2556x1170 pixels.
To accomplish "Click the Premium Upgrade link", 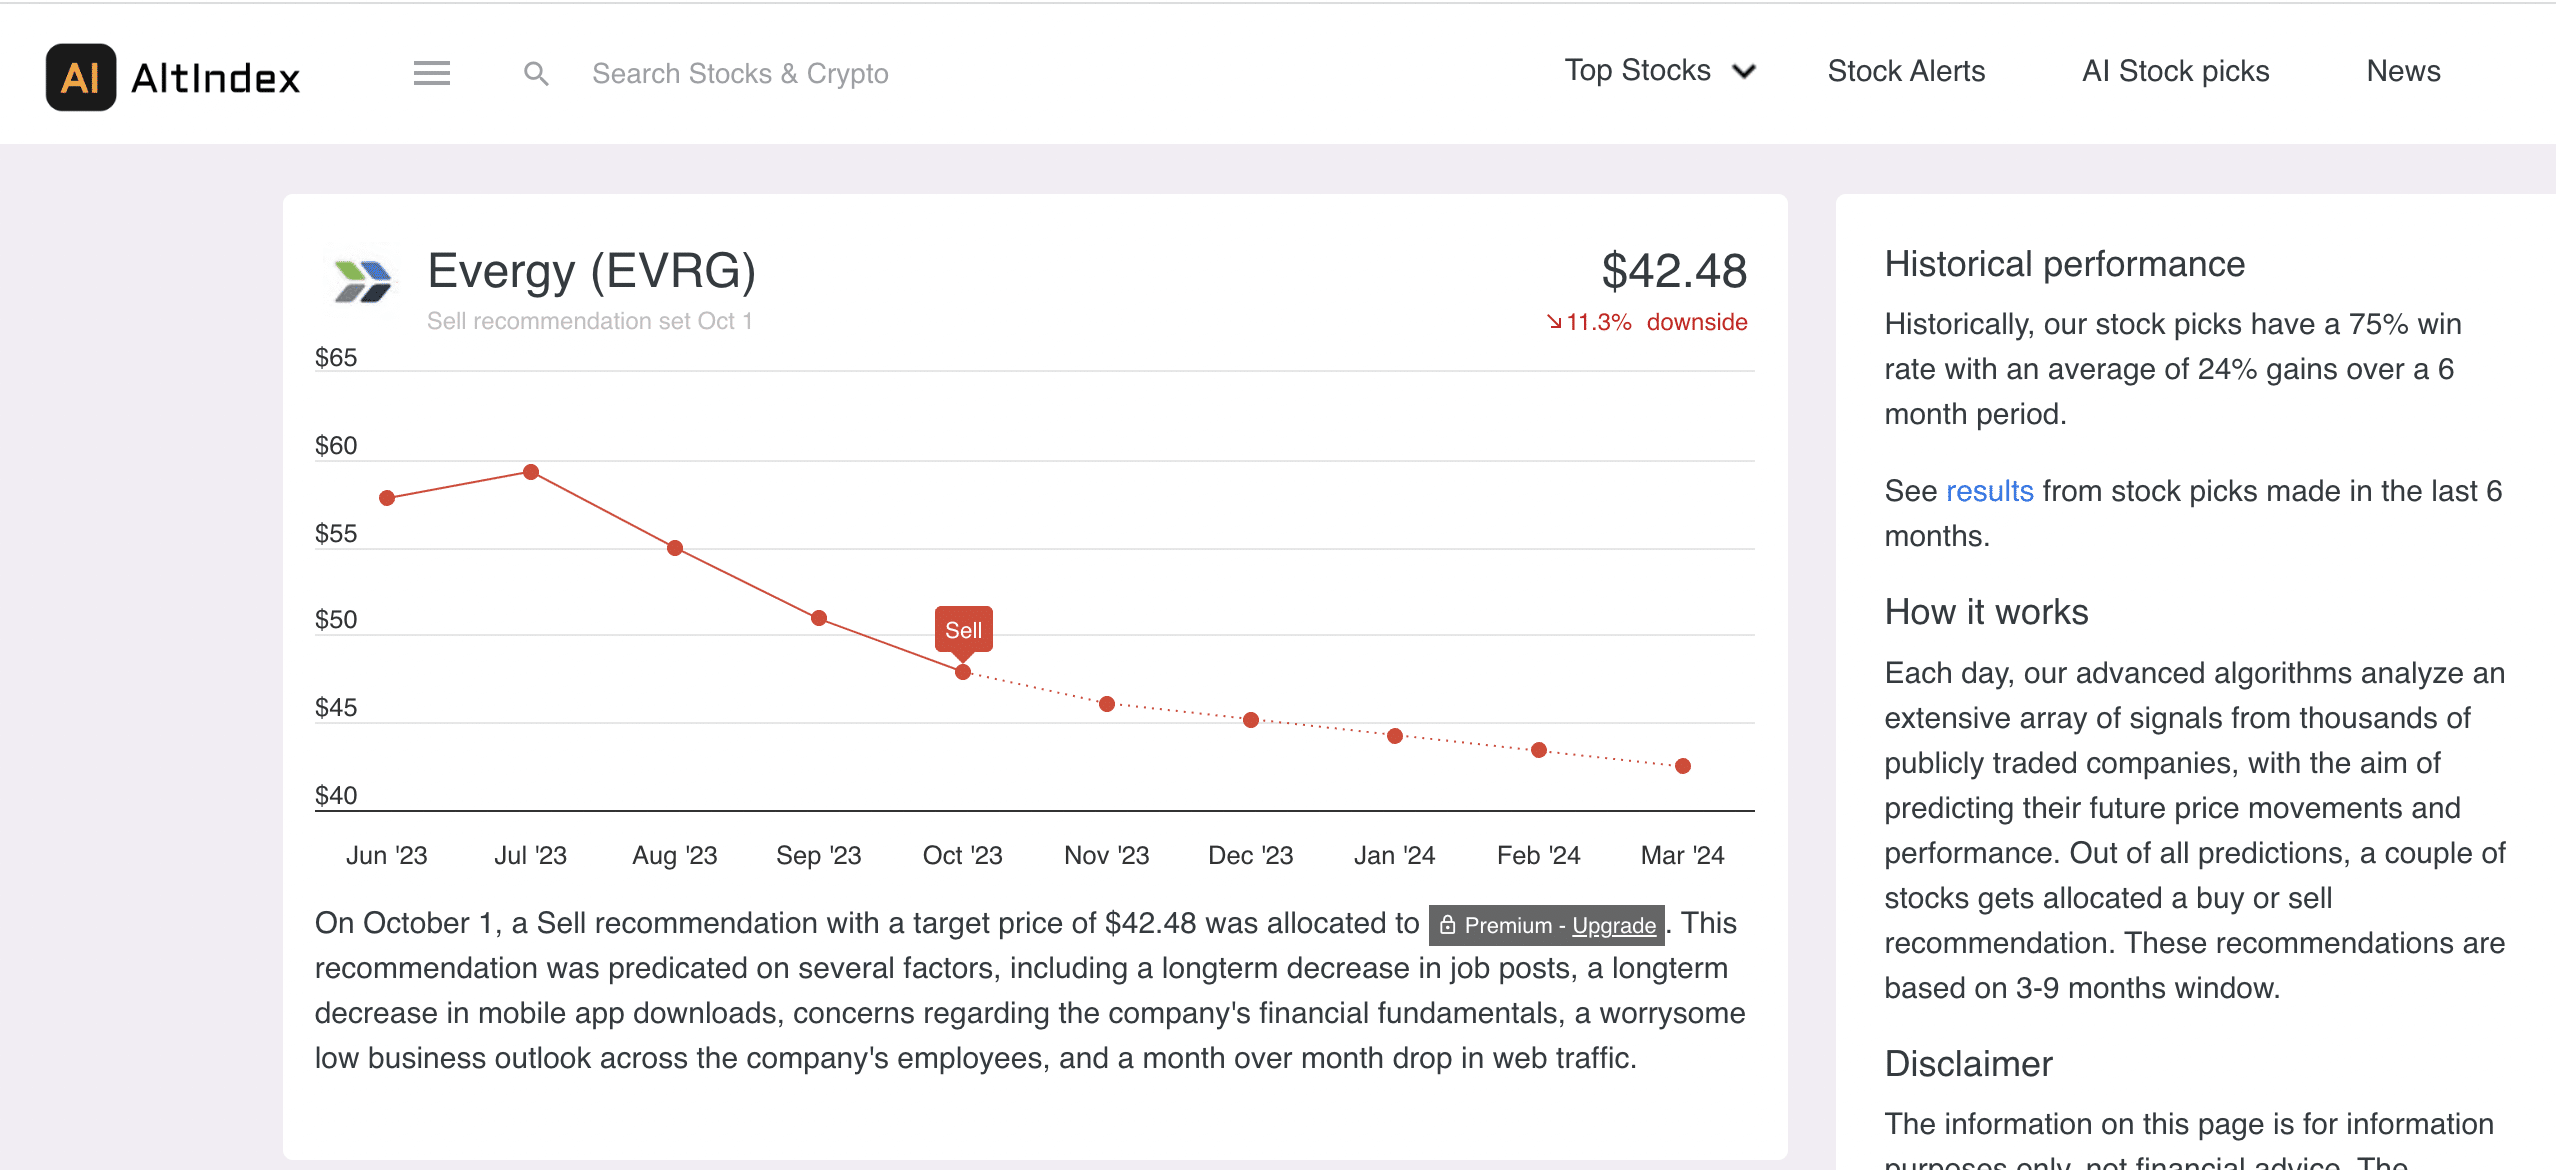I will pos(1613,925).
